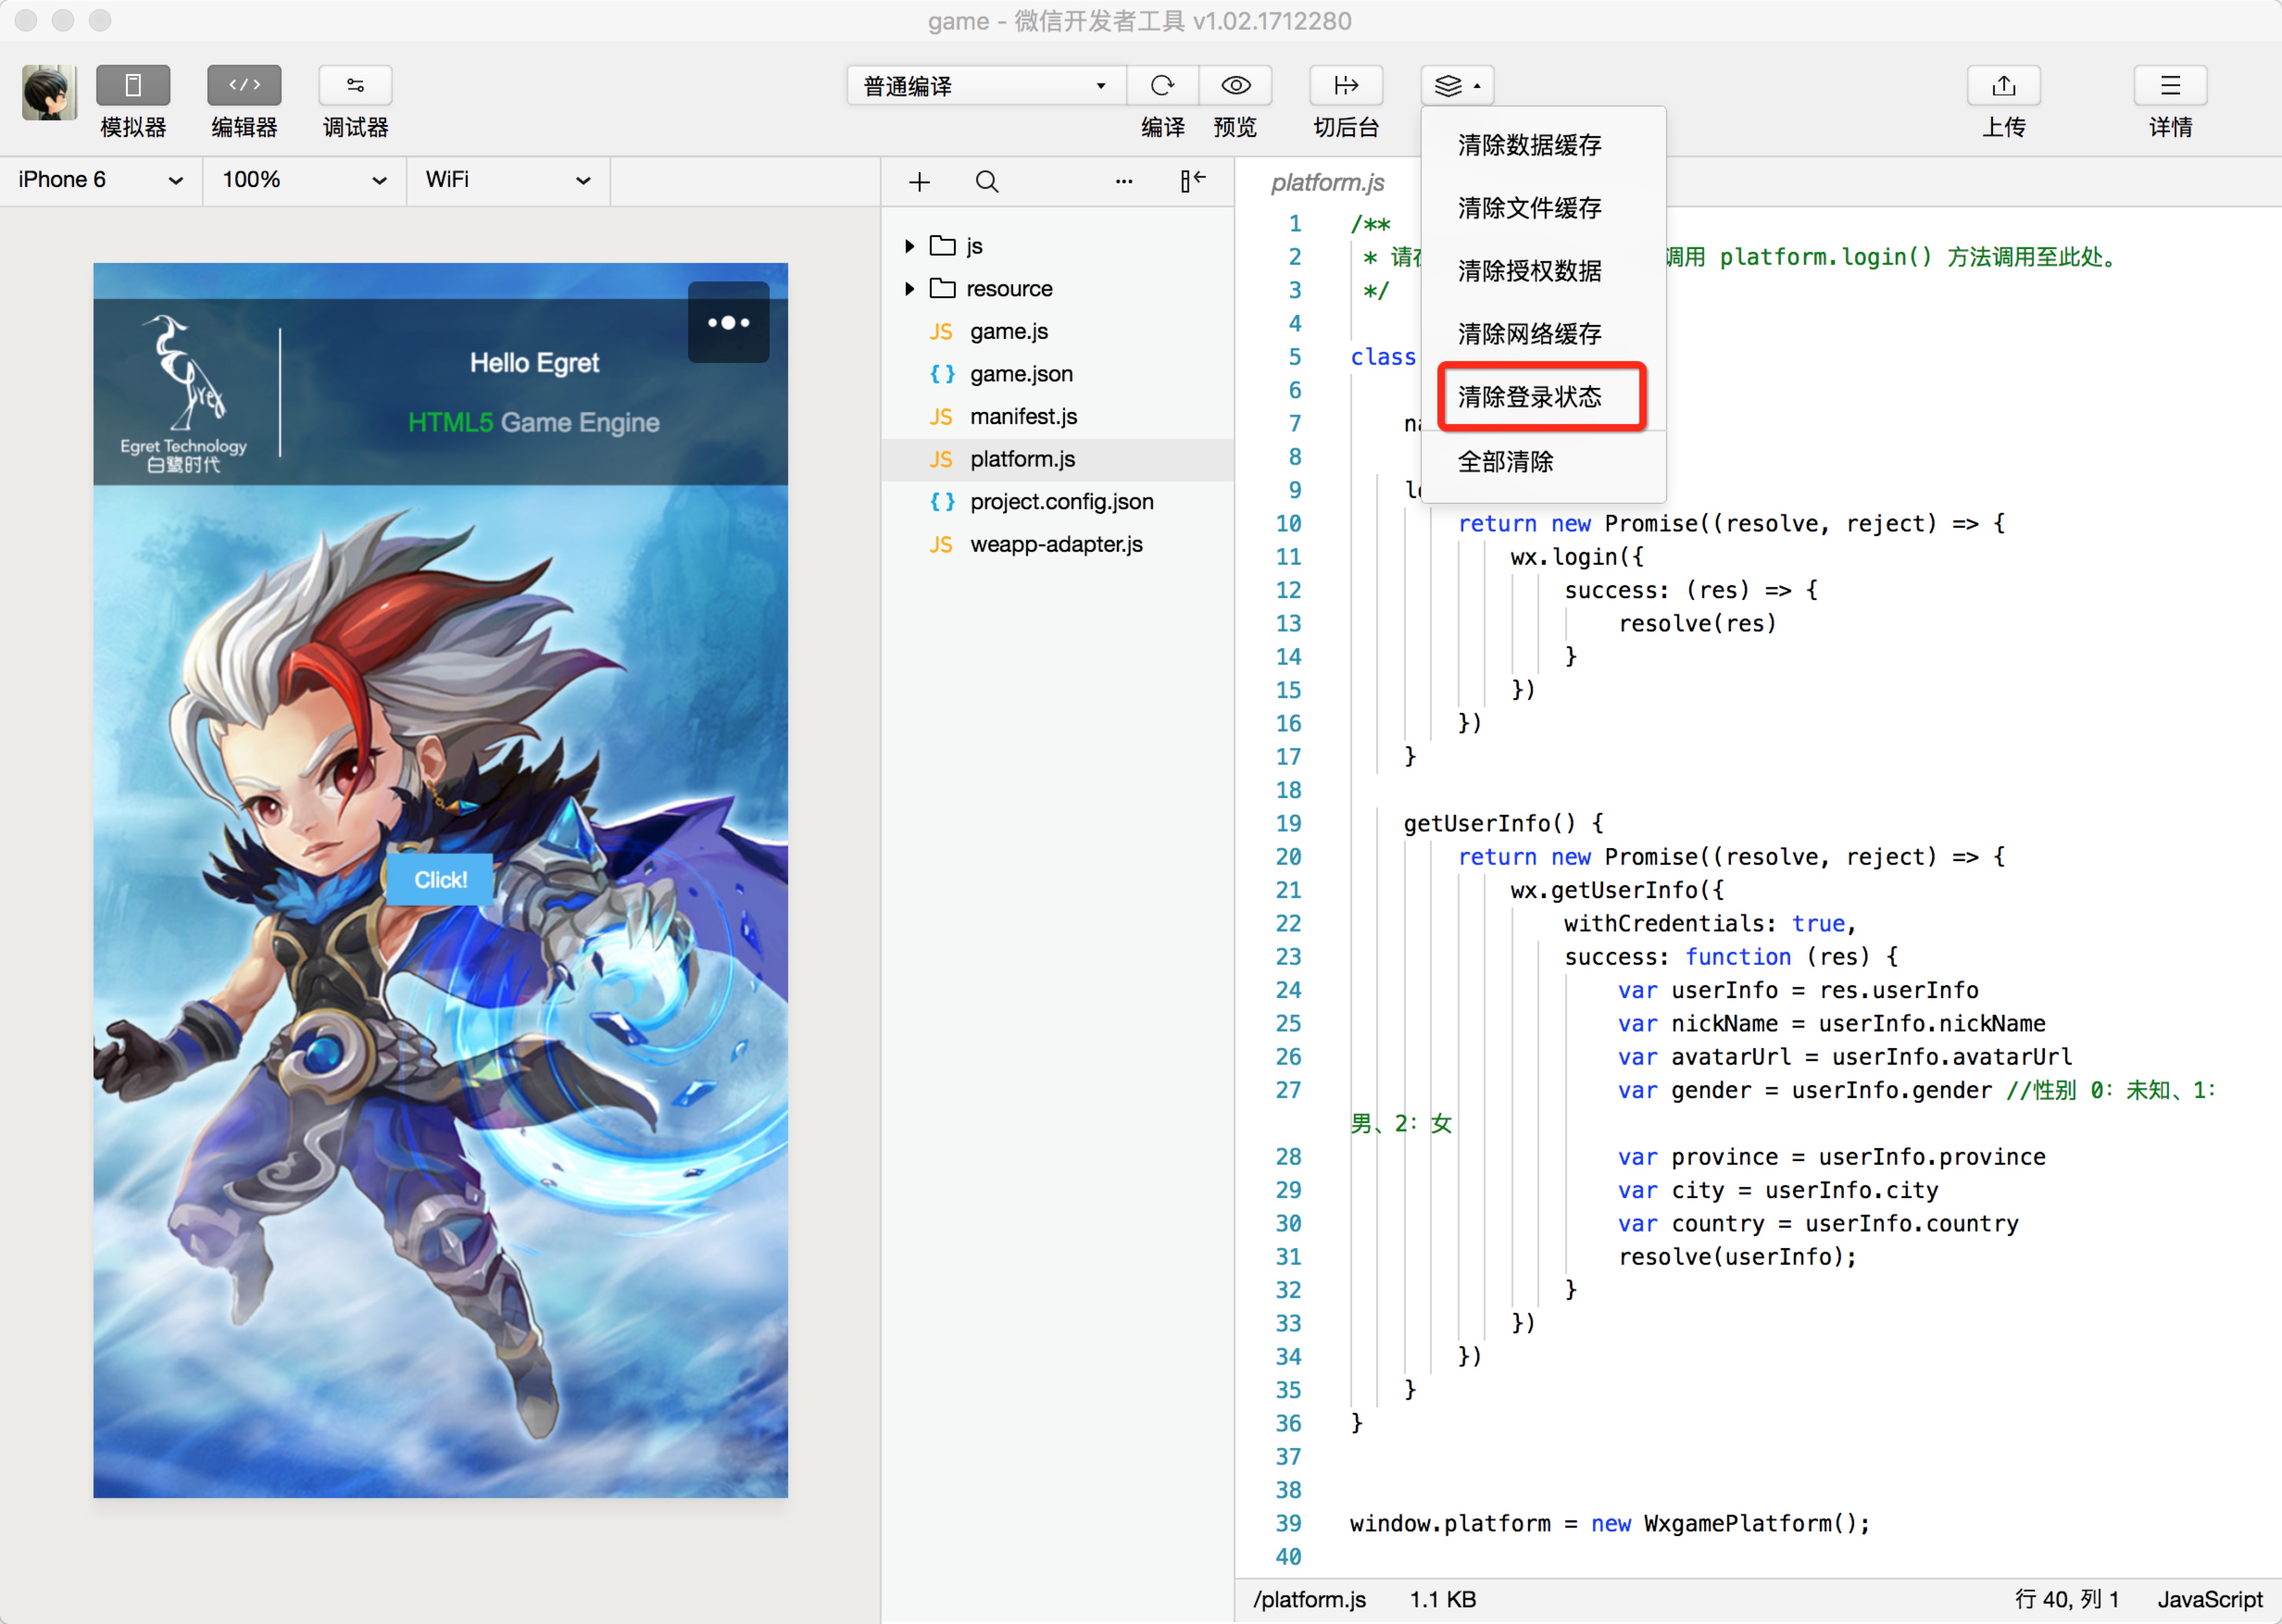
Task: Click the search icon in file panel
Action: [986, 181]
